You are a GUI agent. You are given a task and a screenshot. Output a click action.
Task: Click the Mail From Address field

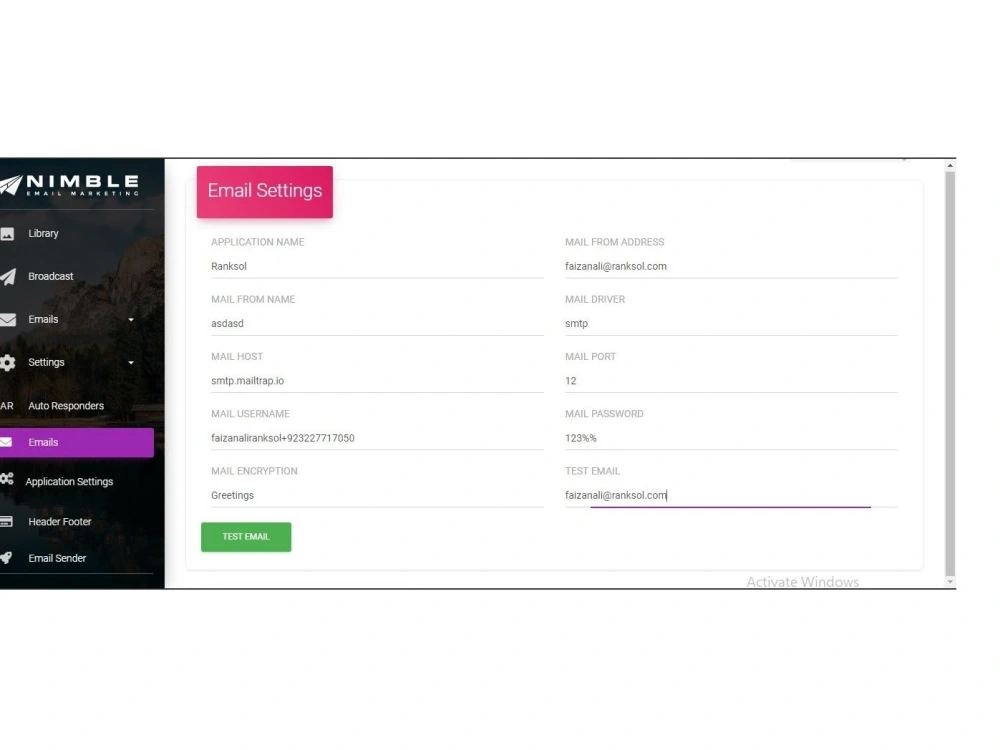click(x=731, y=267)
